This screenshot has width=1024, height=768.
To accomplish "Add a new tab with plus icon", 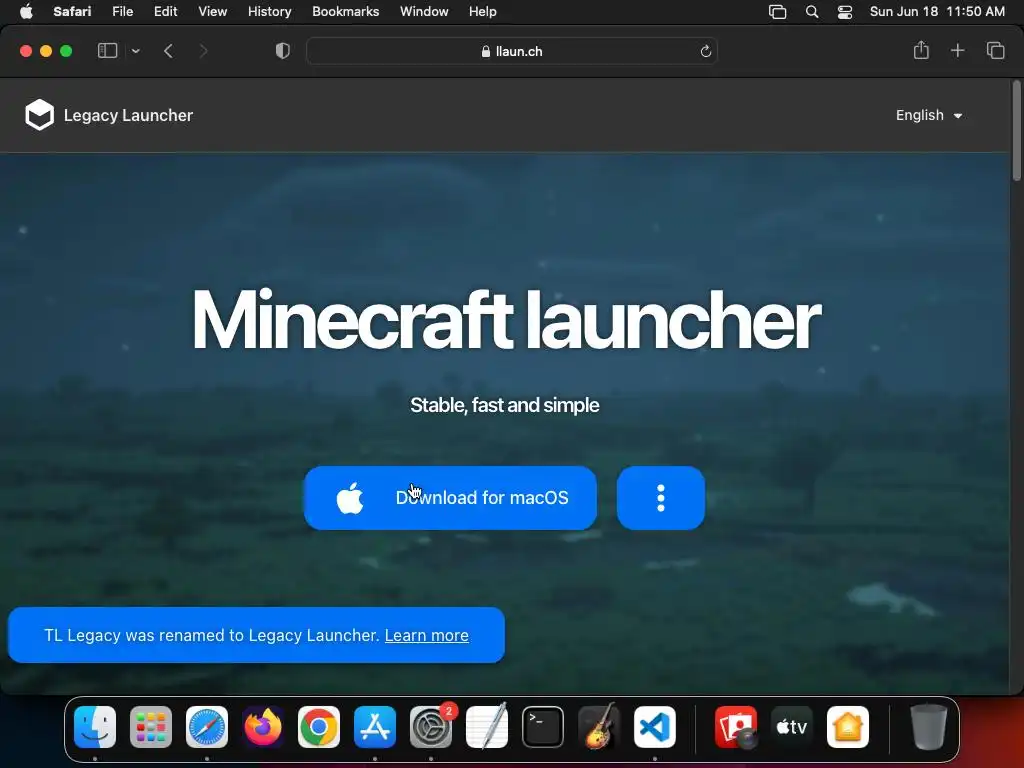I will click(x=957, y=50).
